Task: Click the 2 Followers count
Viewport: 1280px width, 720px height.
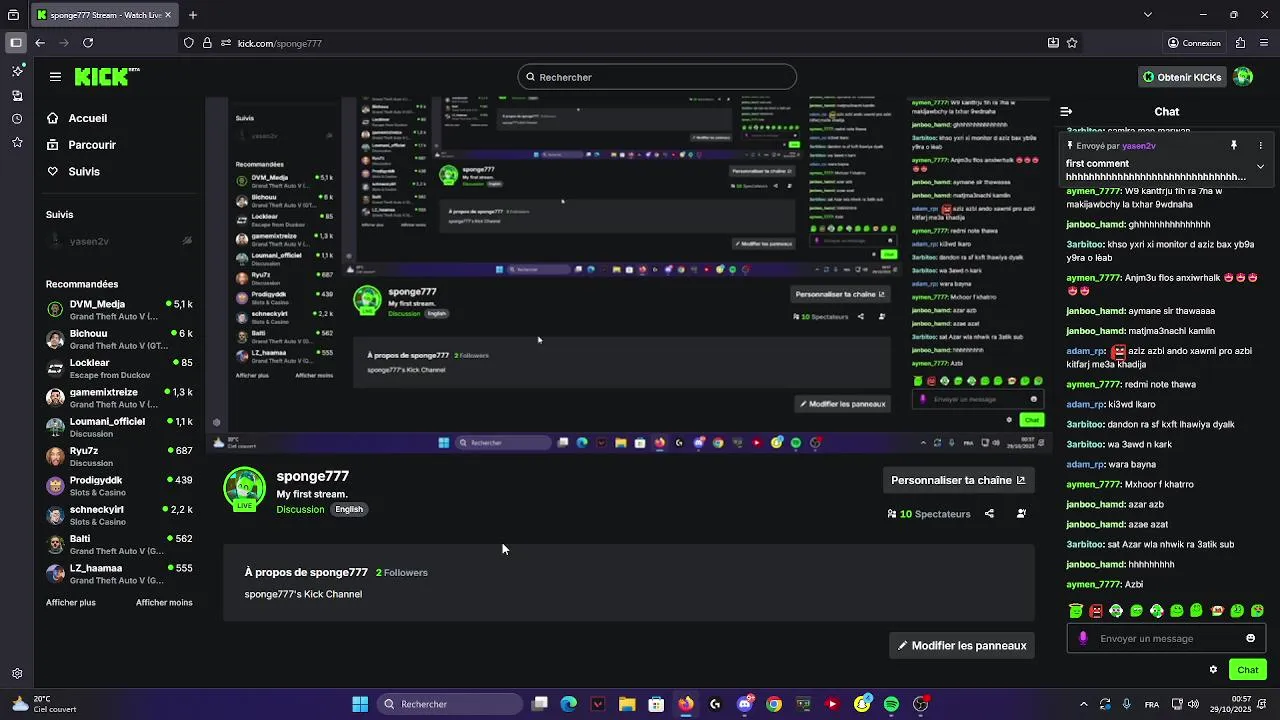Action: click(402, 573)
